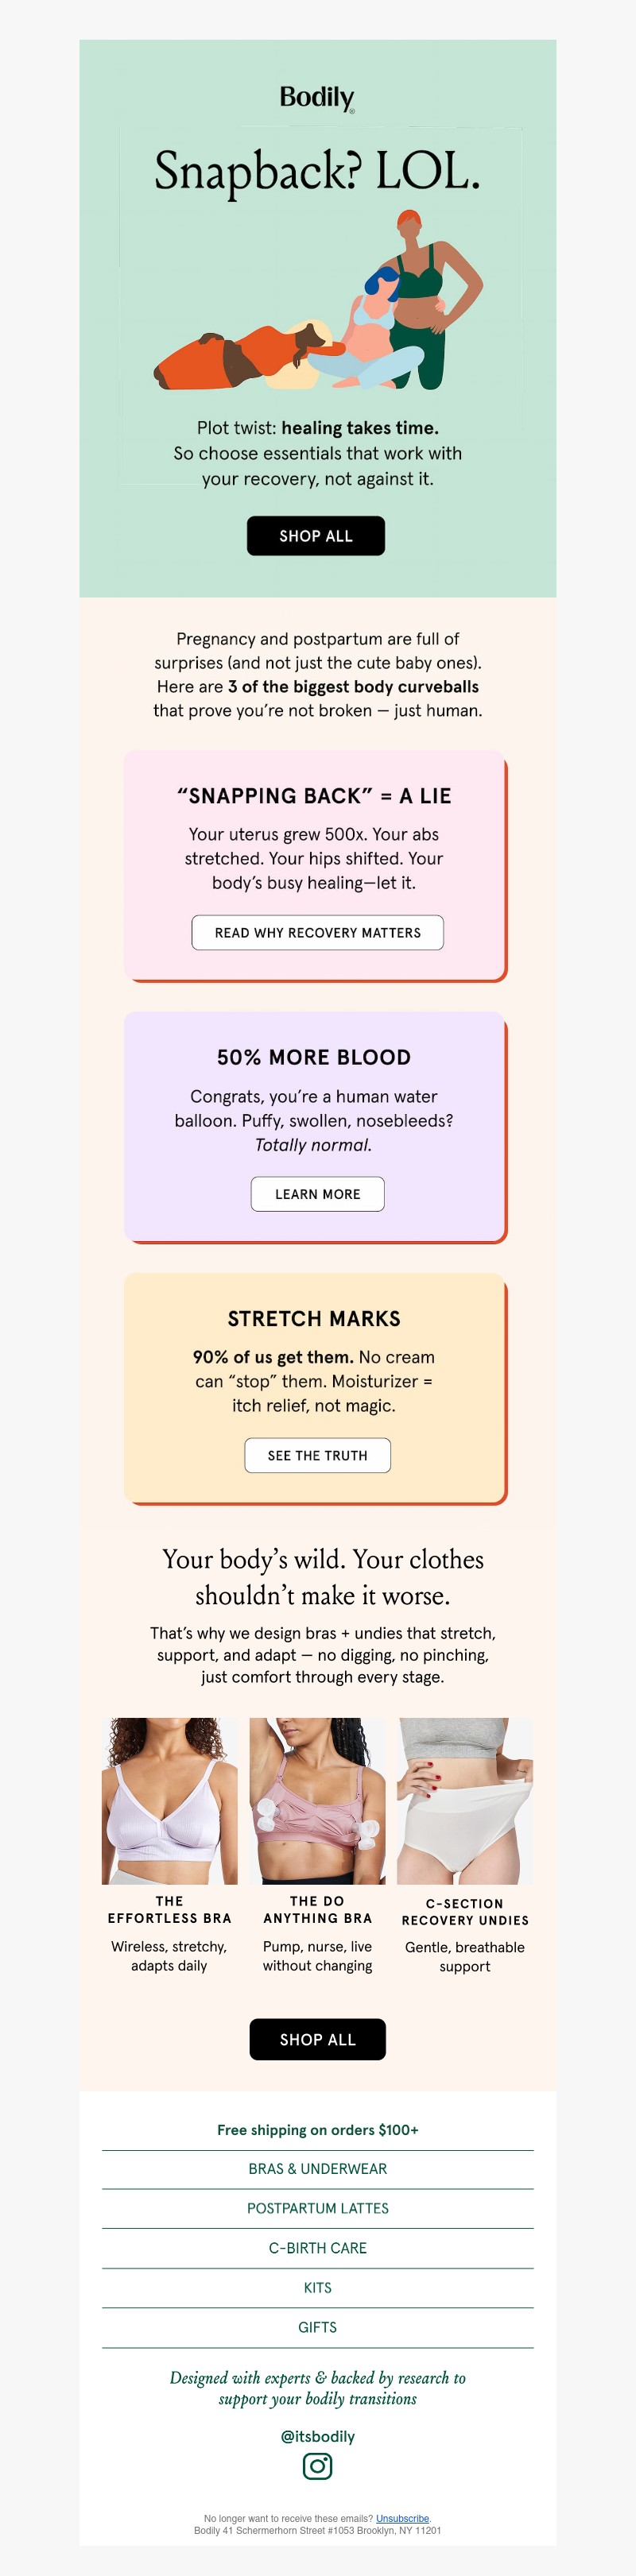Click the C-Section Recovery Undies title
636x2576 pixels.
pos(465,1912)
